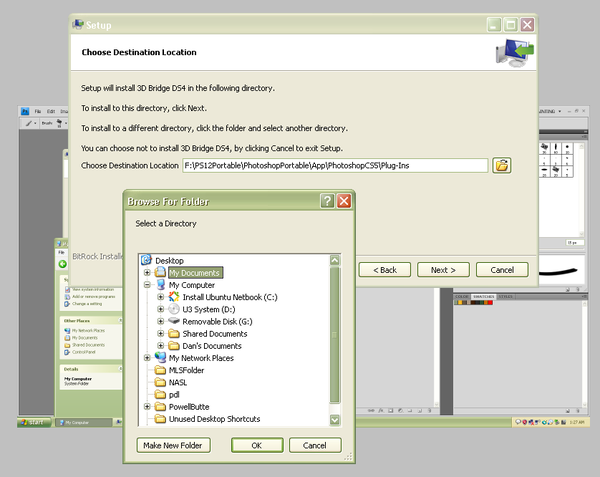The image size is (600, 477).
Task: Pick the red swatch in Swatches panel
Action: (x=491, y=303)
